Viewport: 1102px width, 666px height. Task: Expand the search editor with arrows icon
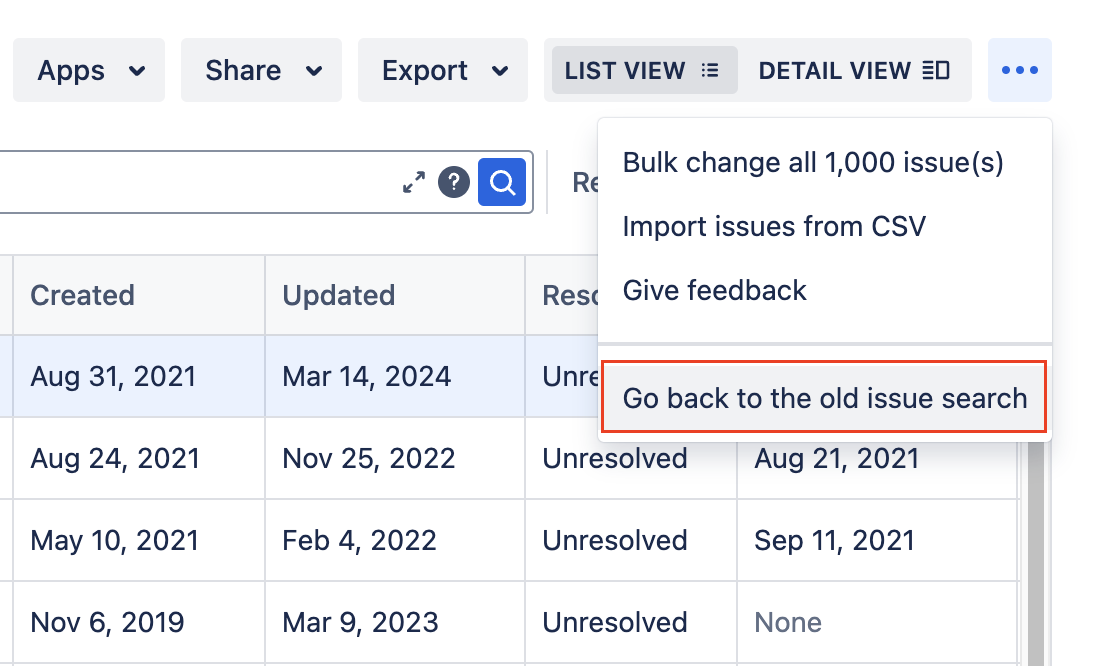pyautogui.click(x=414, y=182)
